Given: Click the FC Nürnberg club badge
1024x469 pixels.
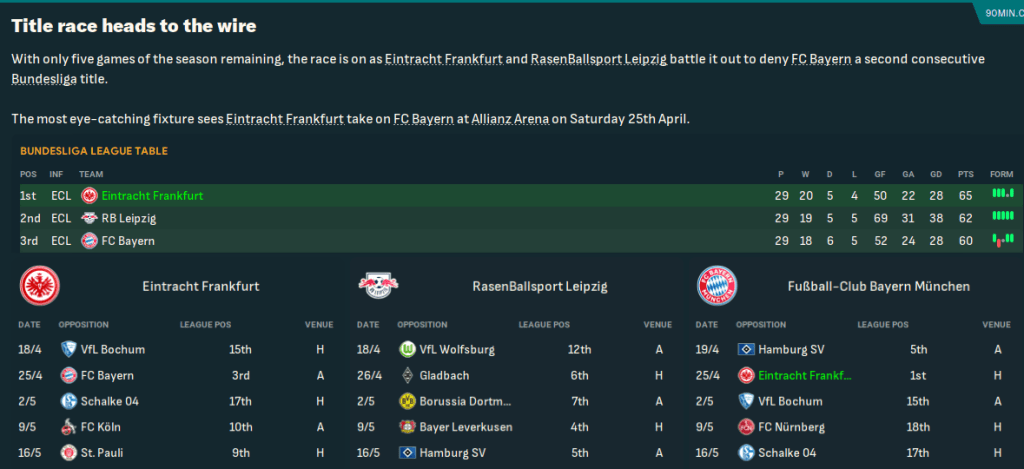Looking at the screenshot, I should click(745, 426).
